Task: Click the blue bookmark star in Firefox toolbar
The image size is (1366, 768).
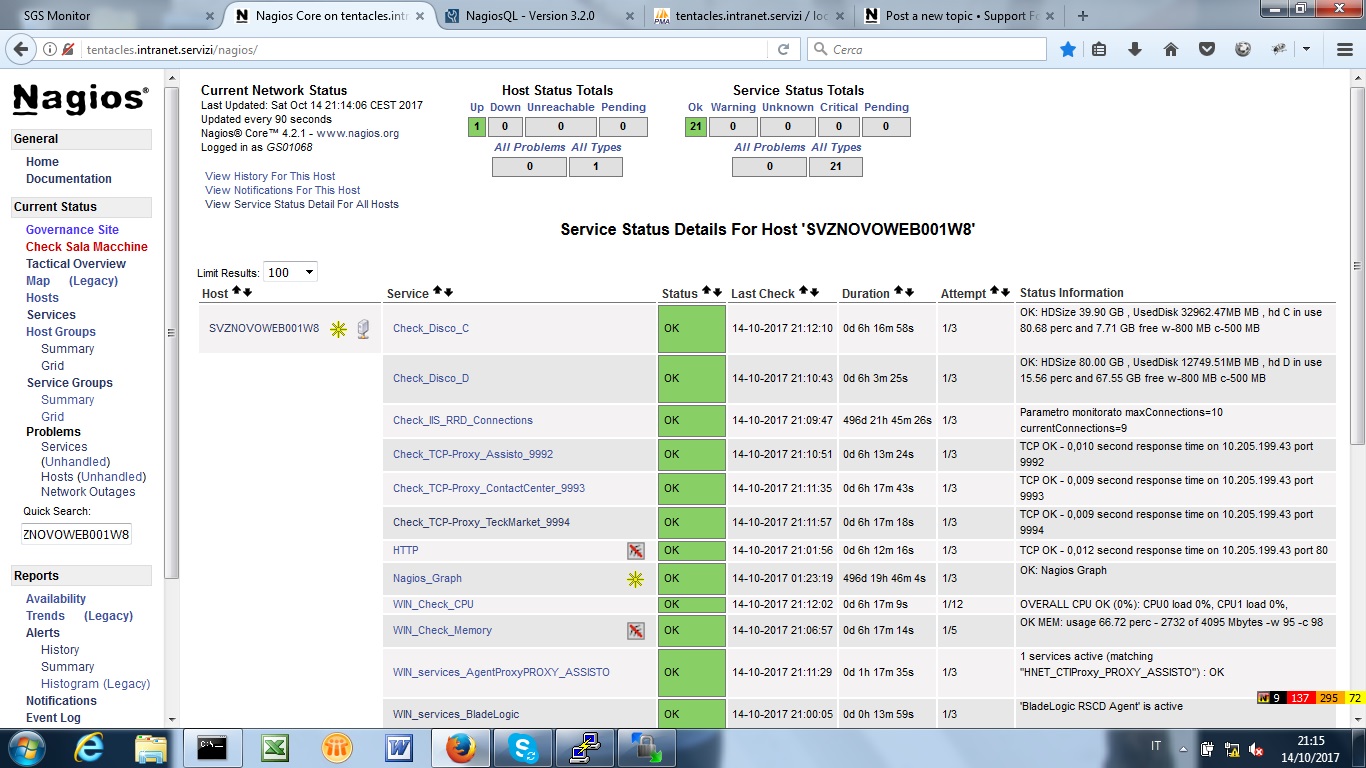Action: [1068, 49]
